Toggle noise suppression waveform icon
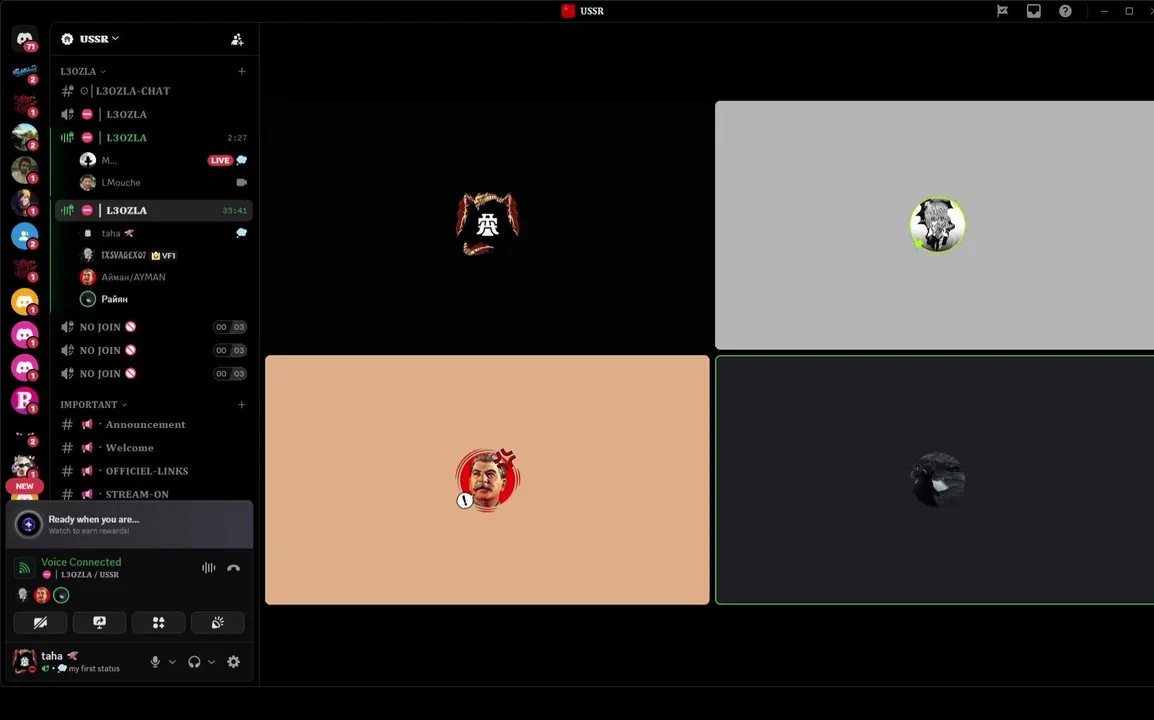This screenshot has height=720, width=1154. click(209, 568)
